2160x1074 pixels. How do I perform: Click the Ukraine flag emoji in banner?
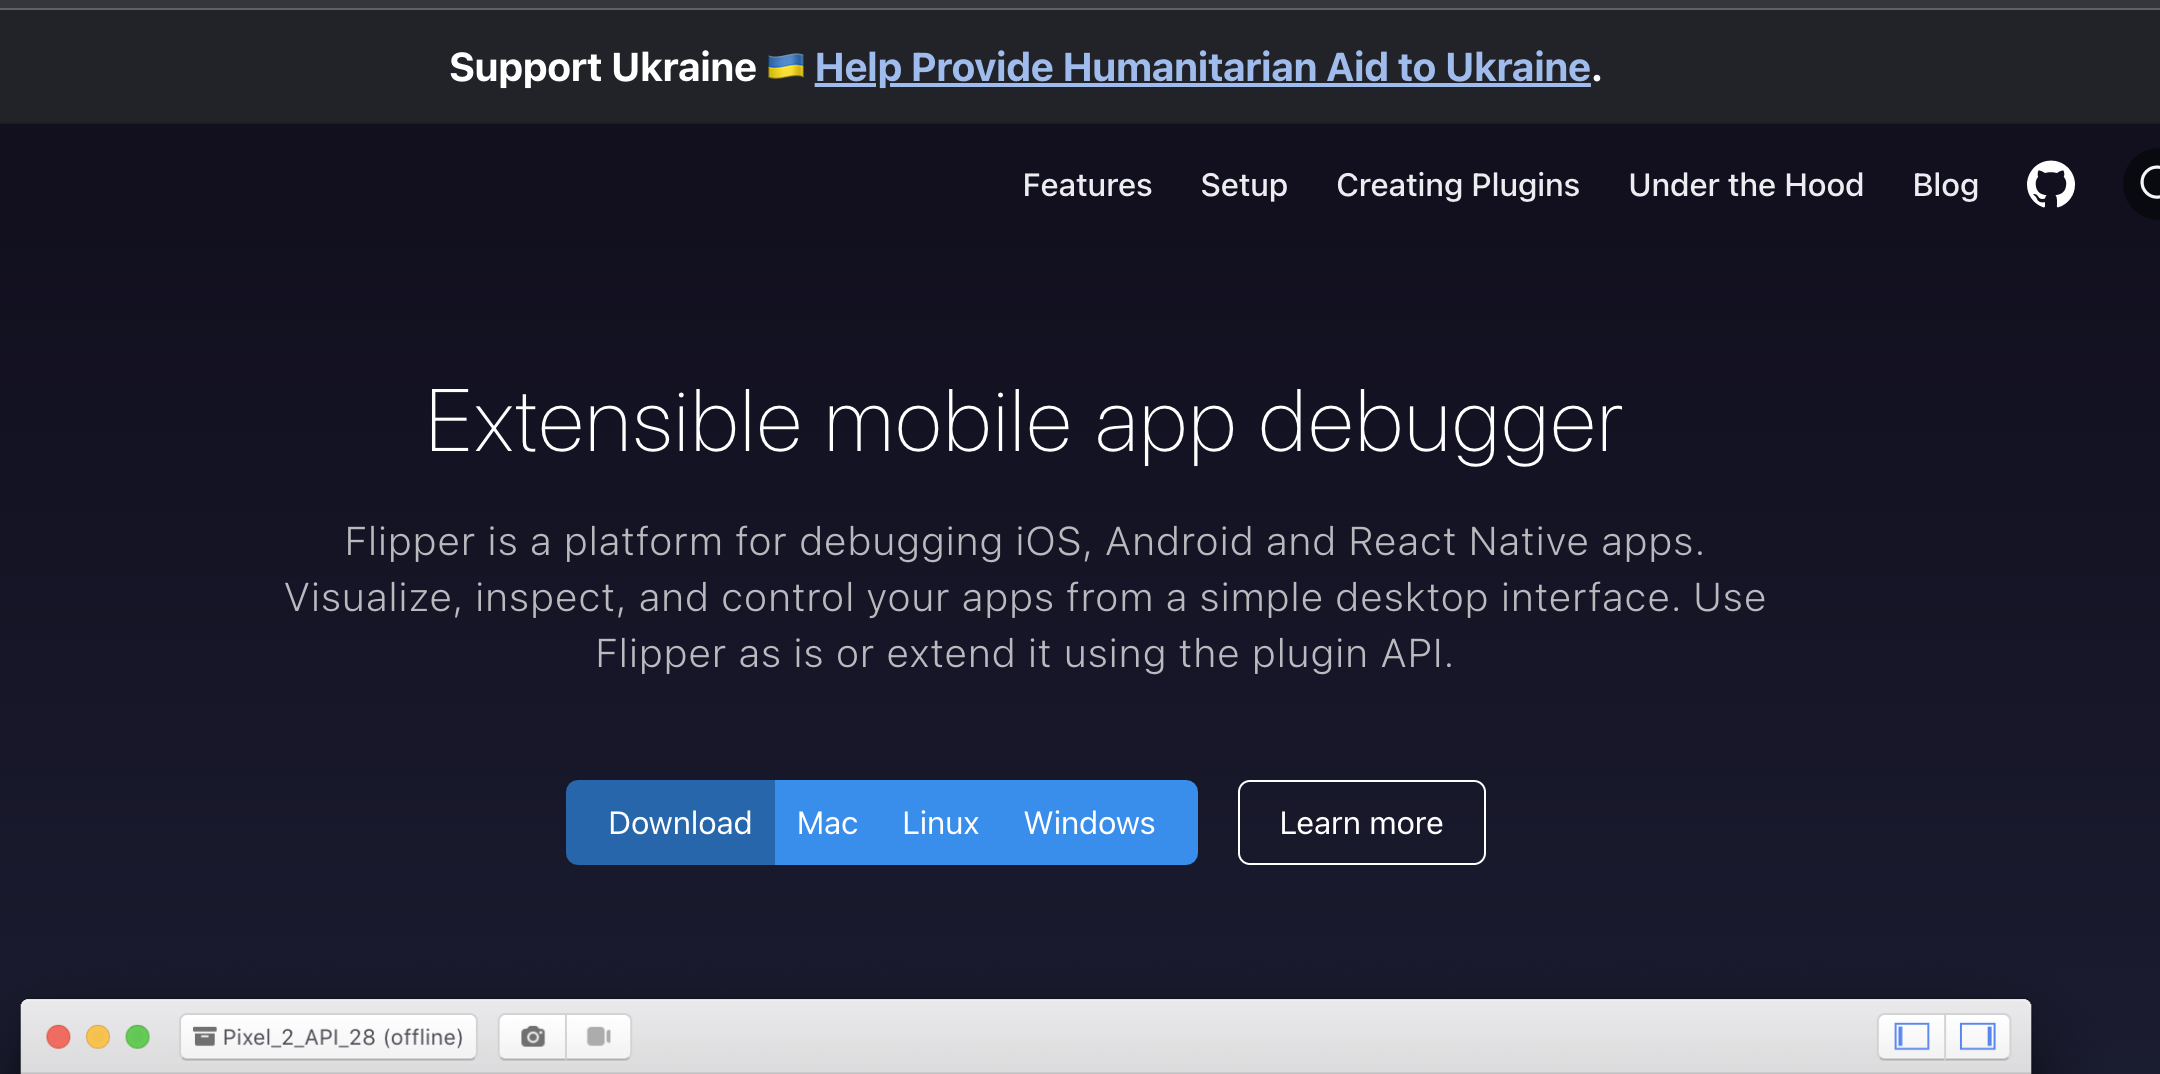786,67
